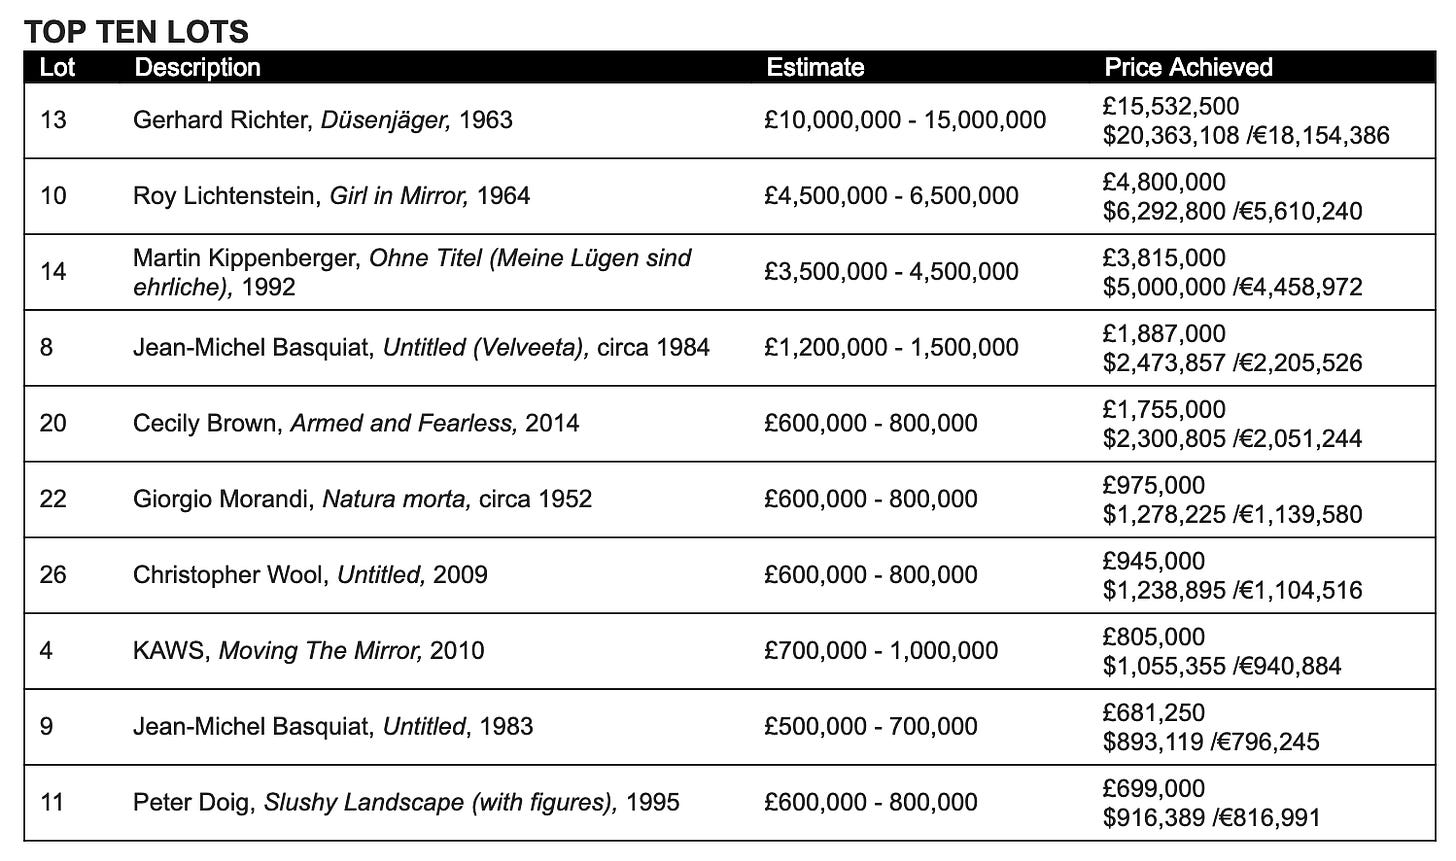Click the Description column header
1456x861 pixels.
tap(197, 67)
